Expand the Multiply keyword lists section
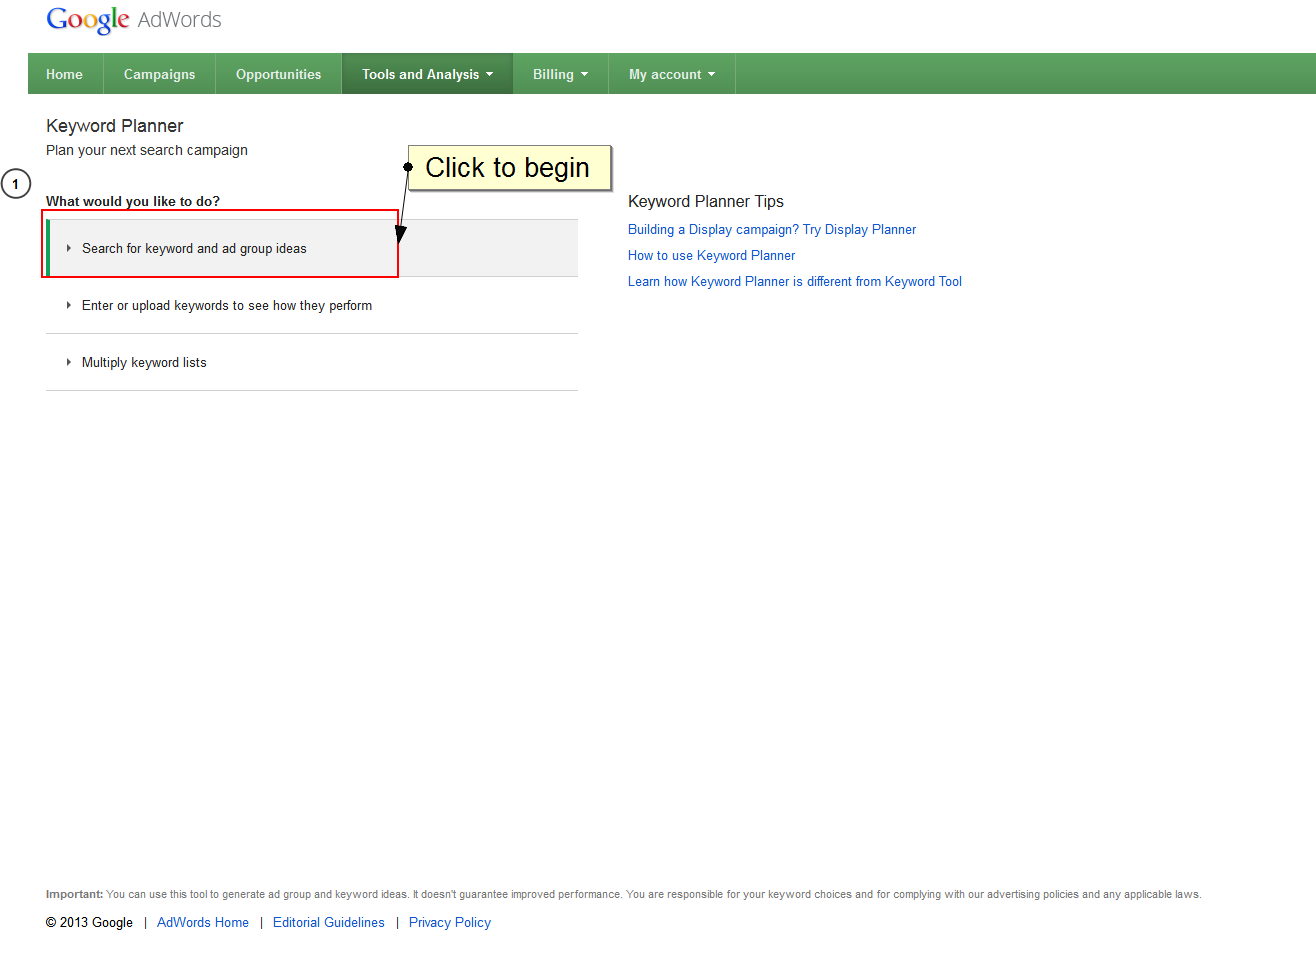Image resolution: width=1316 pixels, height=975 pixels. click(144, 363)
